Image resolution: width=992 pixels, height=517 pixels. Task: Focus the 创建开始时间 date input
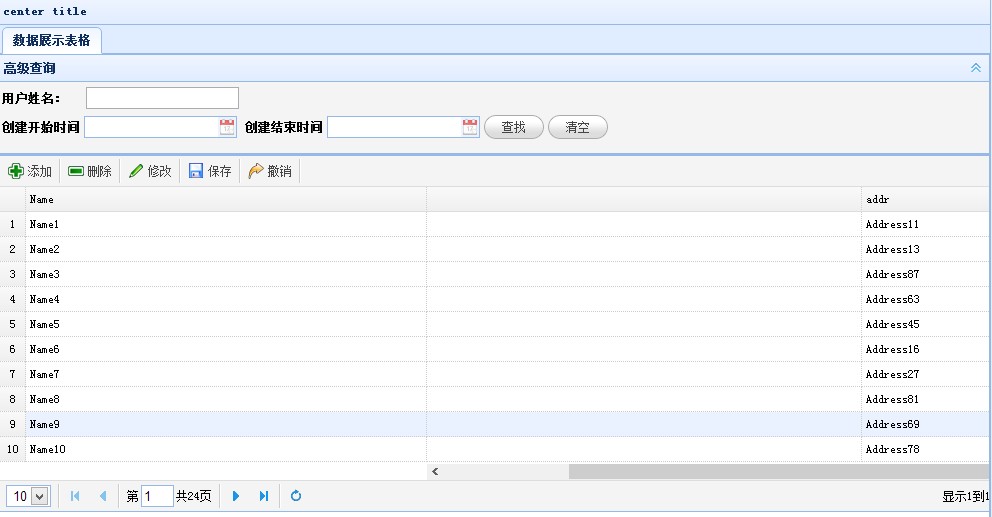(152, 127)
